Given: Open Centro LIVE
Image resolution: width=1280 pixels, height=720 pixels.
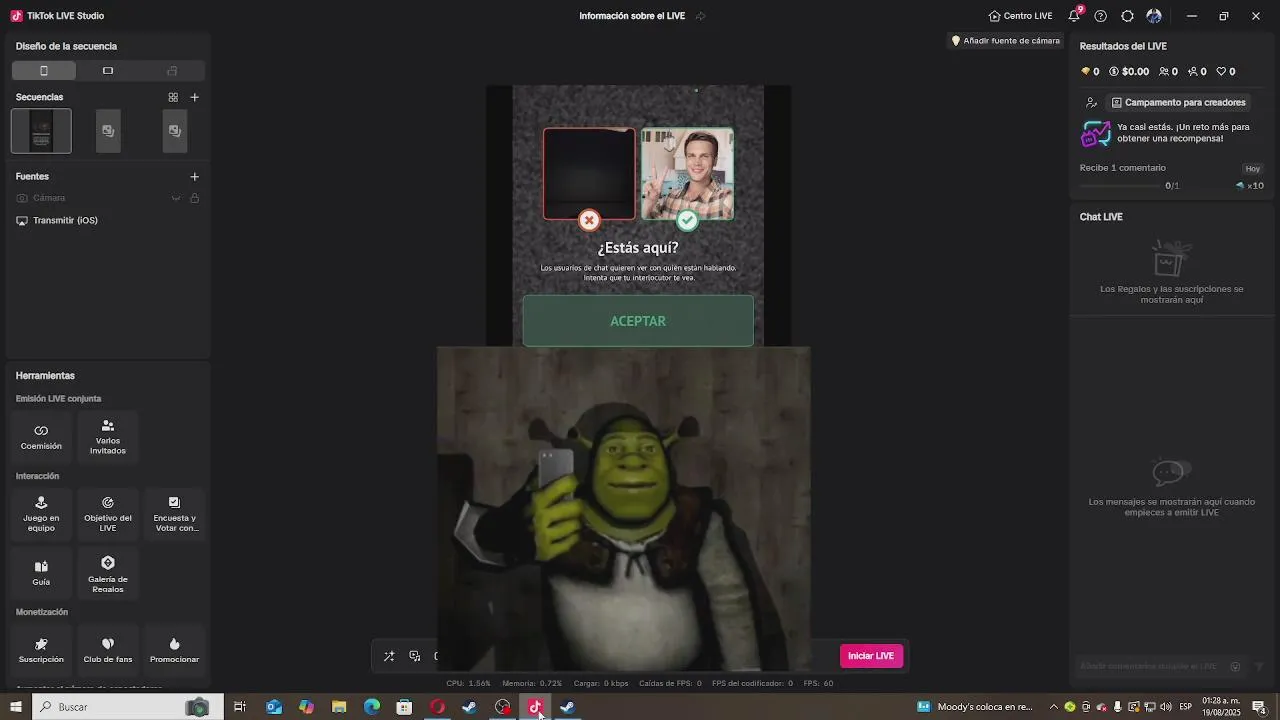Looking at the screenshot, I should (x=1020, y=16).
